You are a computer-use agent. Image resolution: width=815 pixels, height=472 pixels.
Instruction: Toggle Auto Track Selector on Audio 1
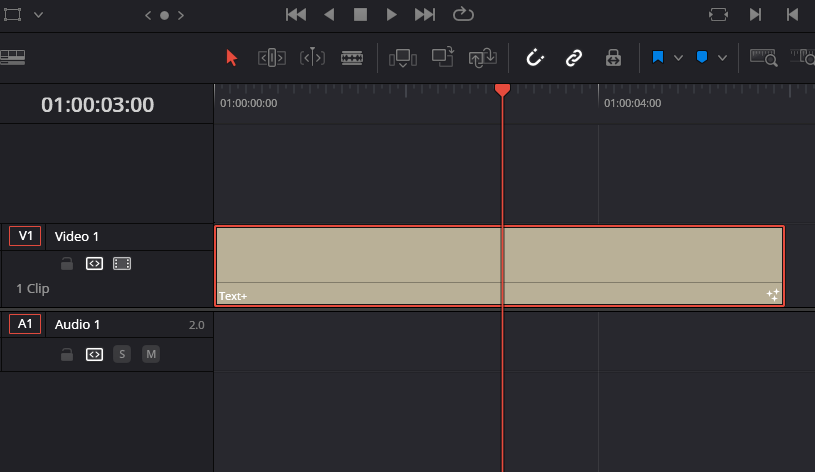tap(94, 355)
